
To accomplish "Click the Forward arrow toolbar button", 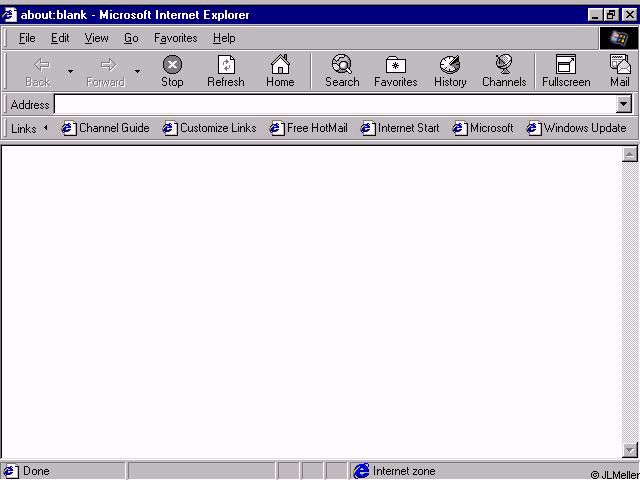I will coord(105,71).
